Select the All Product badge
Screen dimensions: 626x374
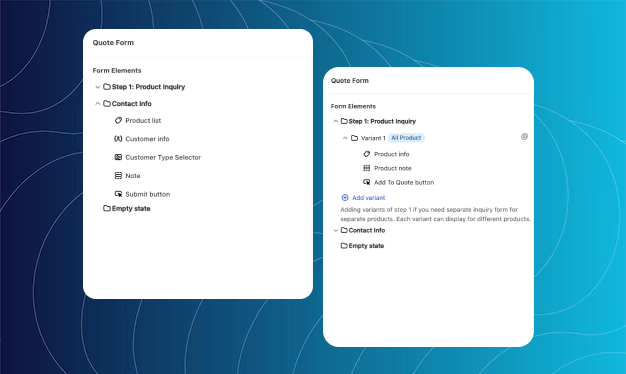click(406, 138)
